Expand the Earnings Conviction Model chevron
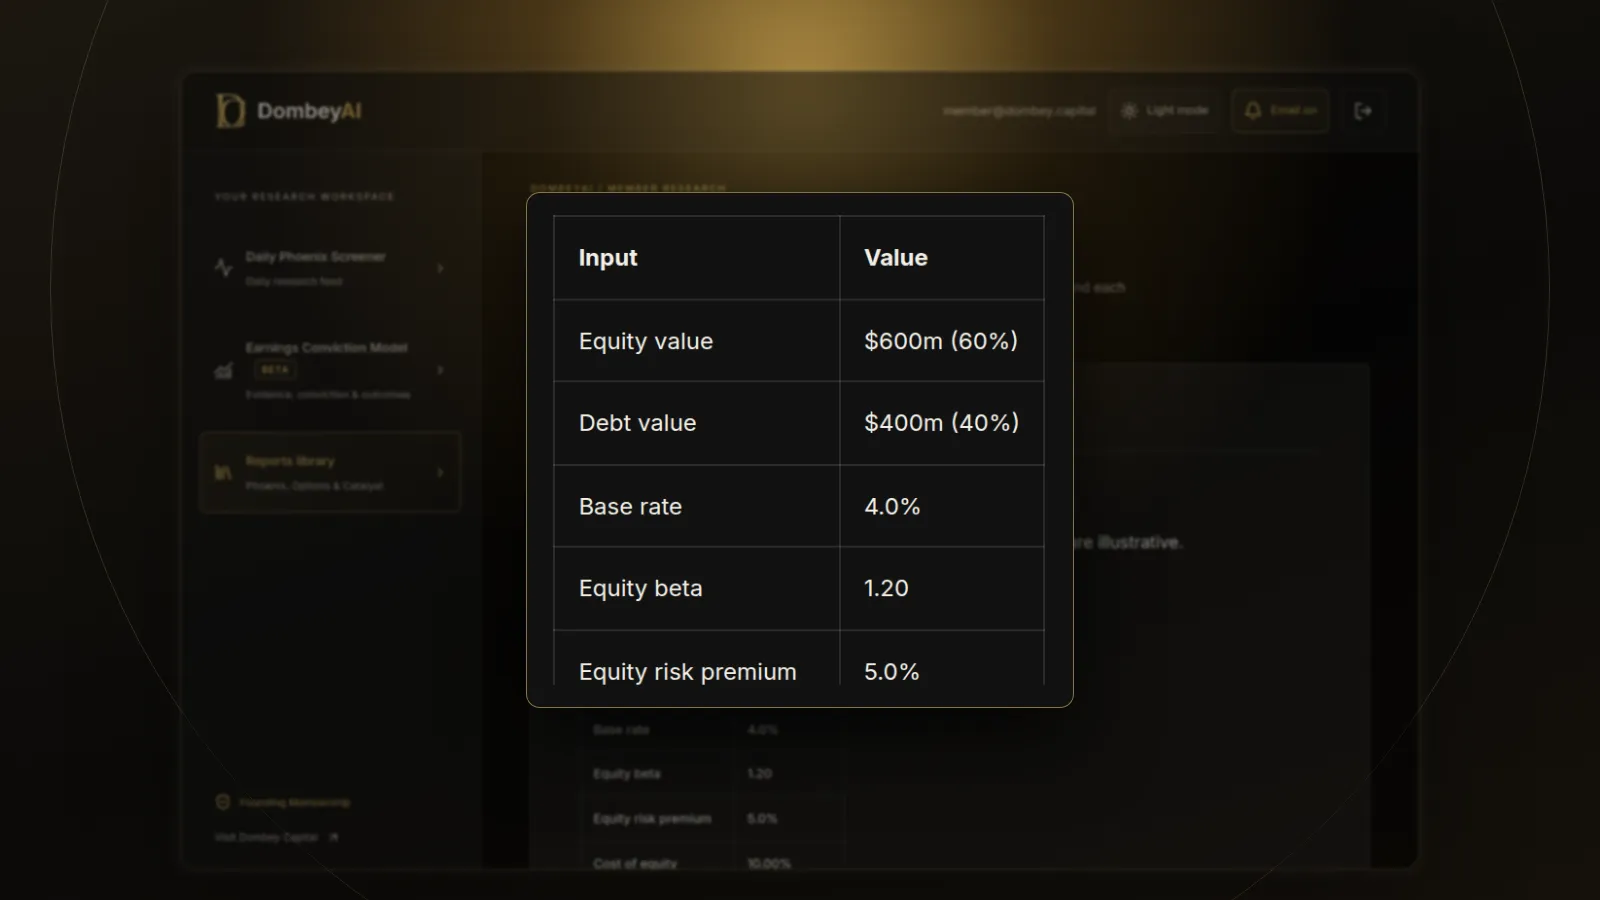The height and width of the screenshot is (900, 1600). click(x=440, y=370)
